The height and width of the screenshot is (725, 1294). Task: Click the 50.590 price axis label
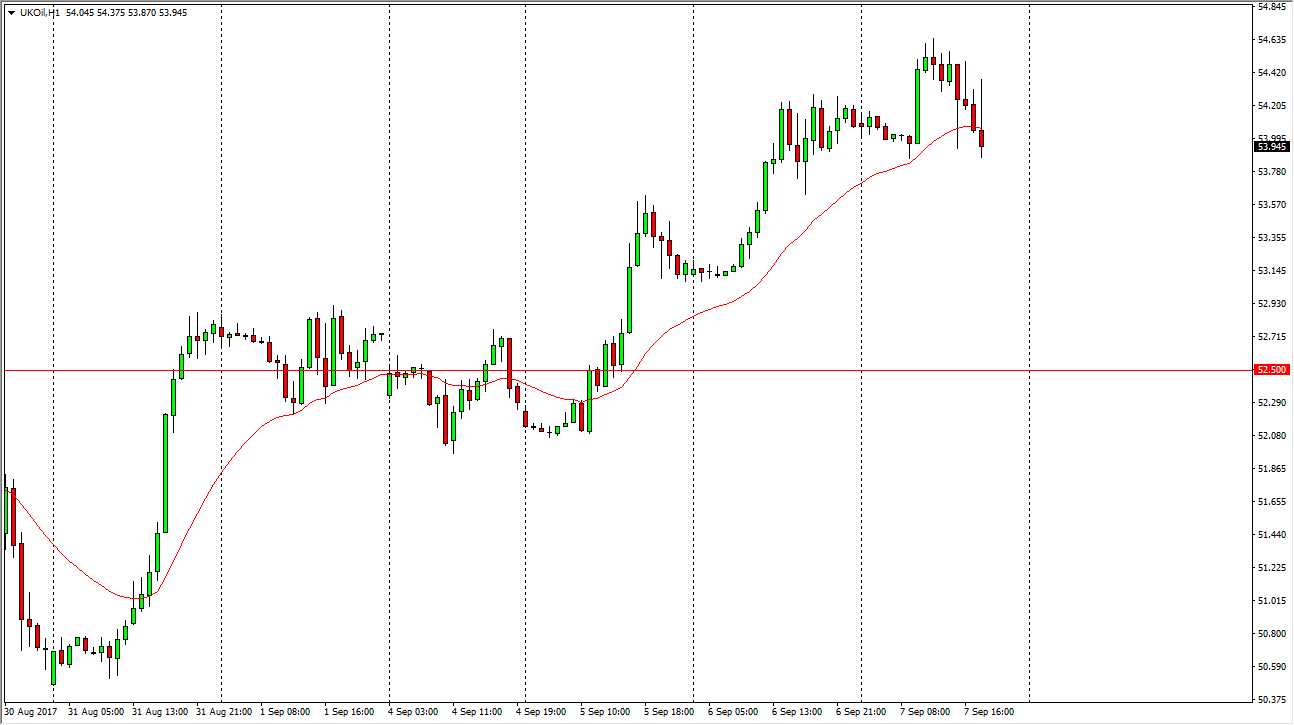[x=1272, y=667]
